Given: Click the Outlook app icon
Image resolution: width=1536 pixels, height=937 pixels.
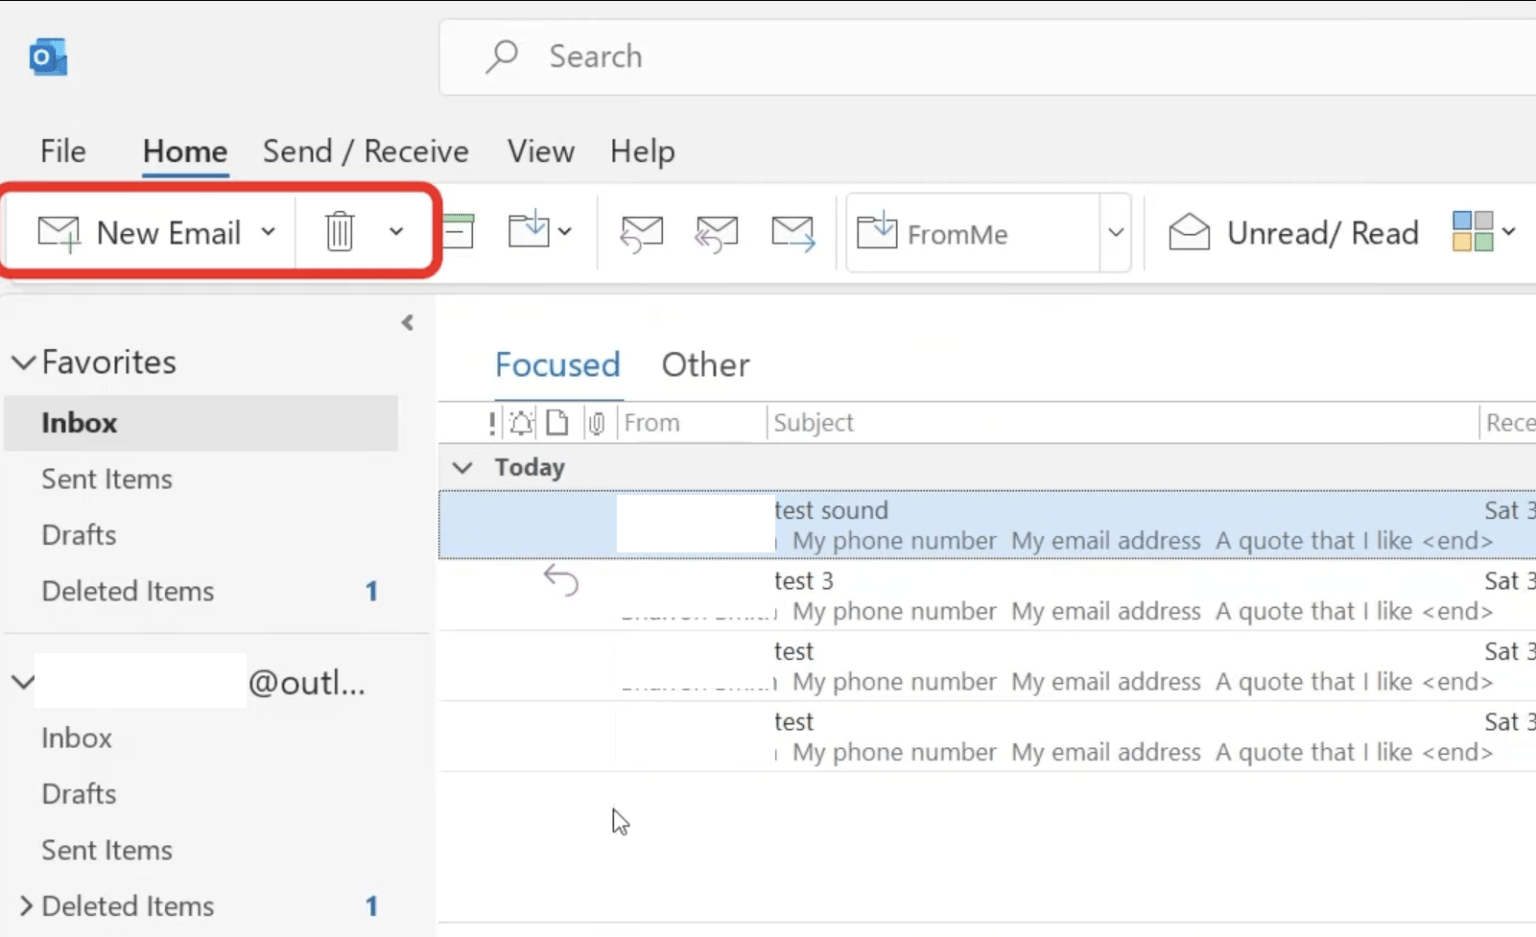Looking at the screenshot, I should point(47,57).
